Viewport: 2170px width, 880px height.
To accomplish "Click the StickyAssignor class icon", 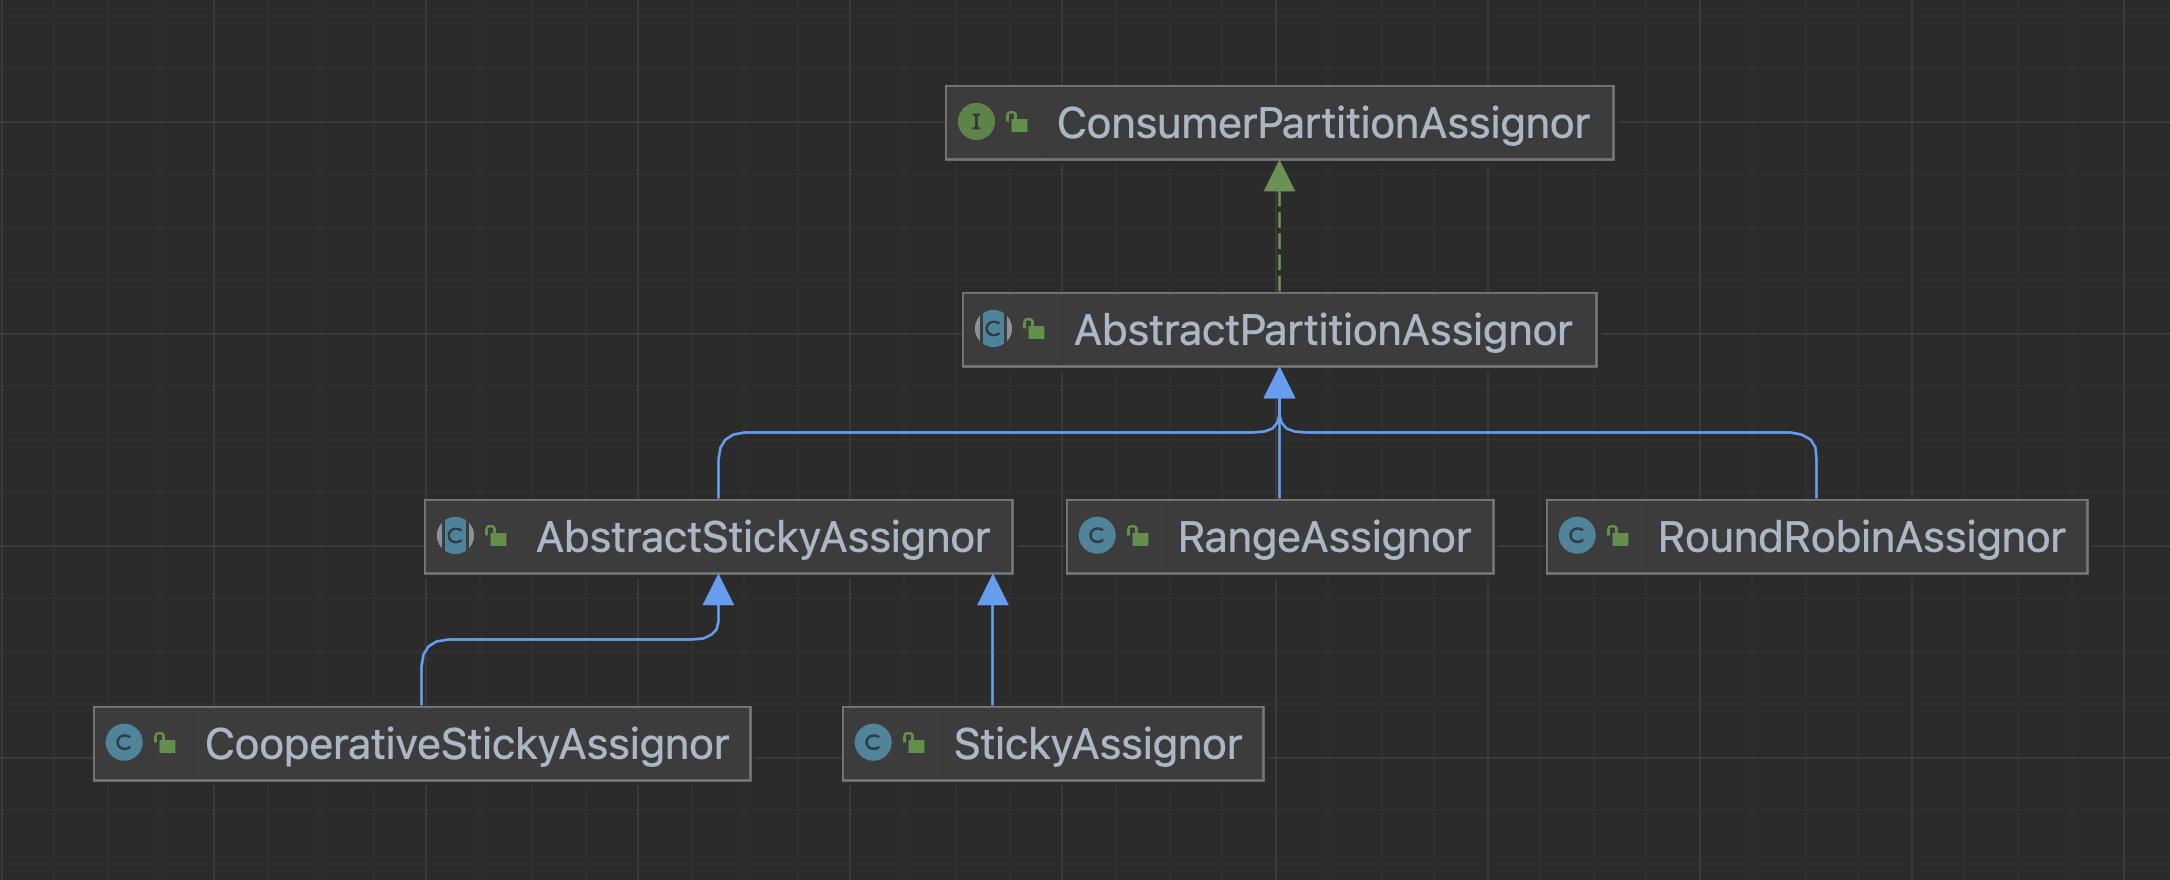I will click(x=873, y=743).
